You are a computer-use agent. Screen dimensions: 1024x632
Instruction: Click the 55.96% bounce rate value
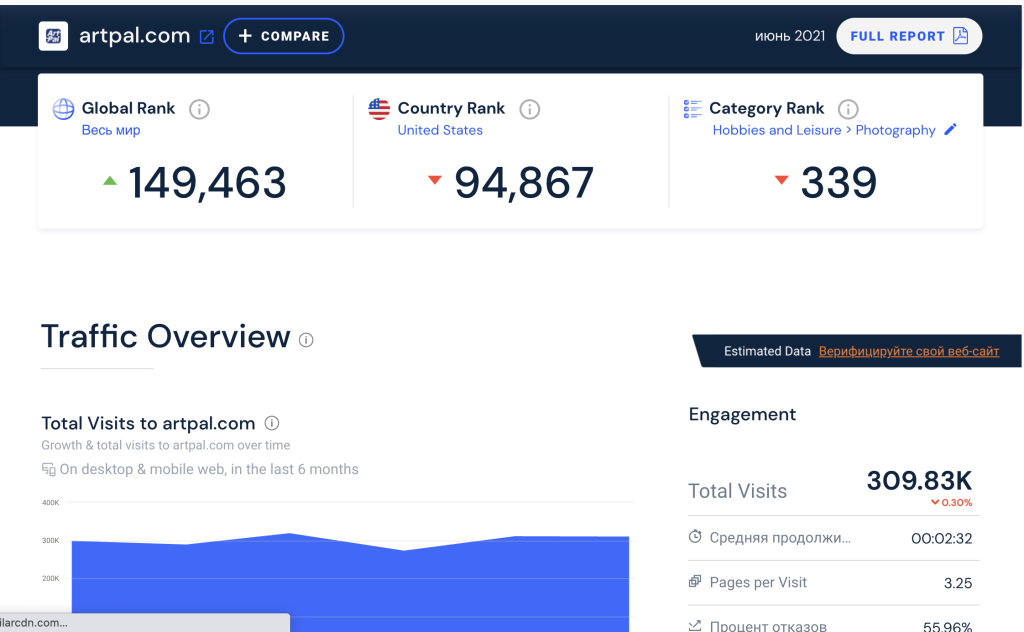(947, 626)
